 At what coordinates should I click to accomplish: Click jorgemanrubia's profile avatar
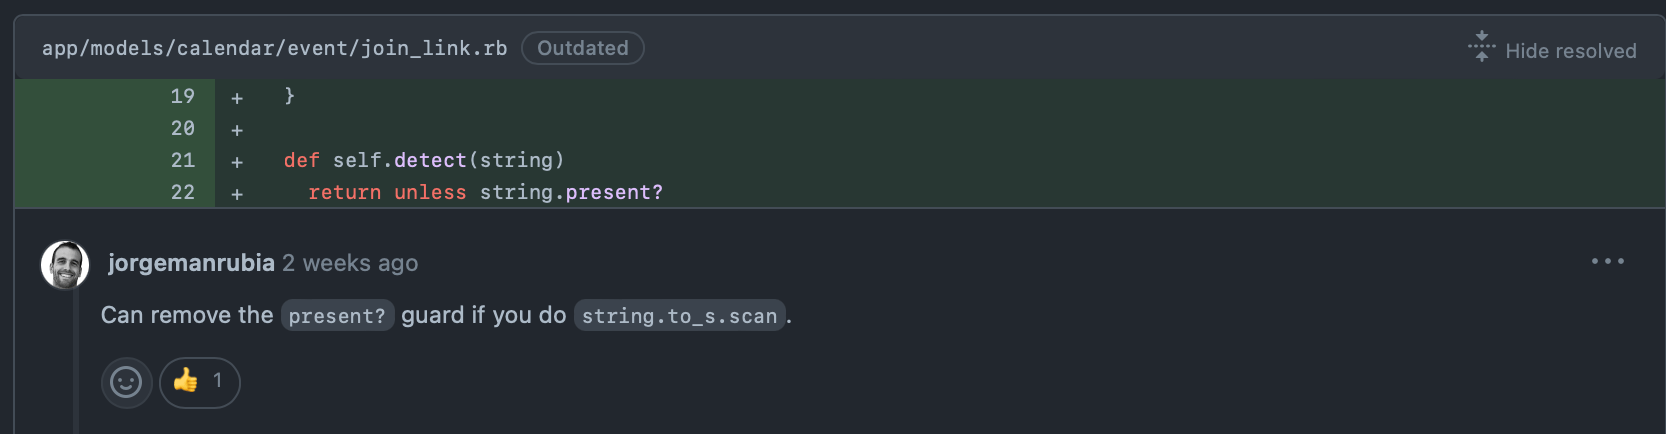click(65, 265)
